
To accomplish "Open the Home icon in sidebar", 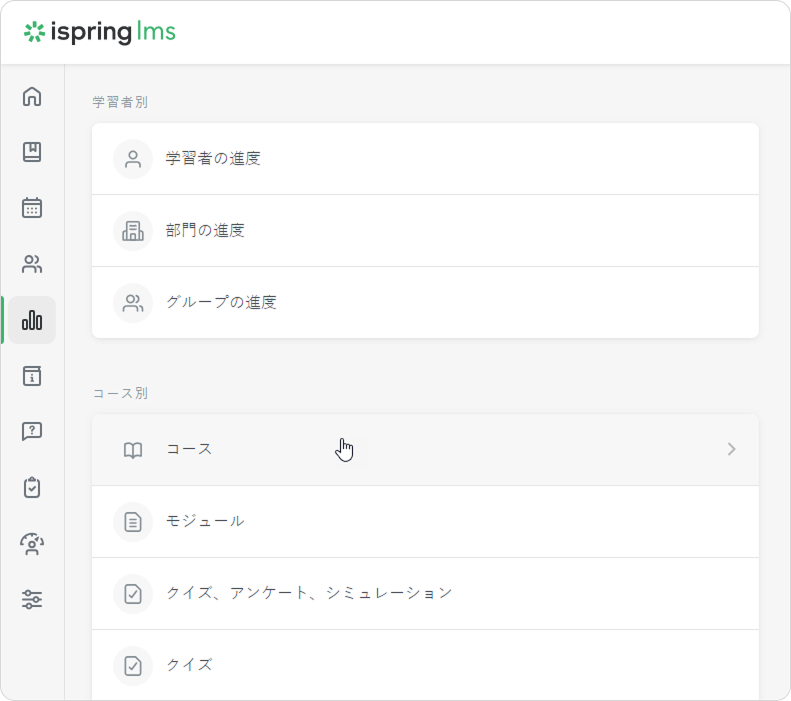I will 32,97.
